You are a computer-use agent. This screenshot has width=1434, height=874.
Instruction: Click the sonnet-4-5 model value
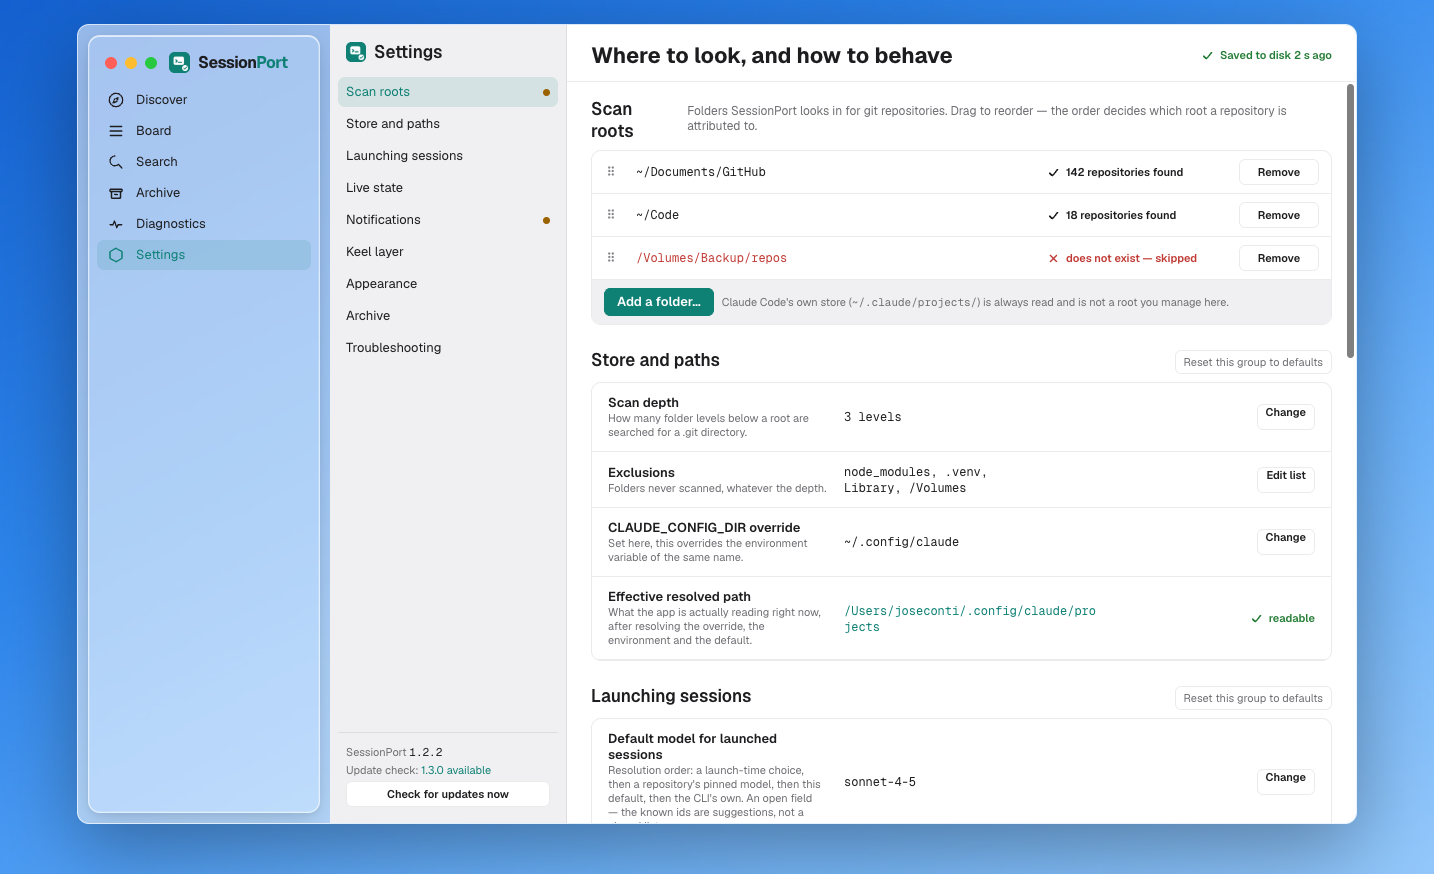tap(880, 782)
